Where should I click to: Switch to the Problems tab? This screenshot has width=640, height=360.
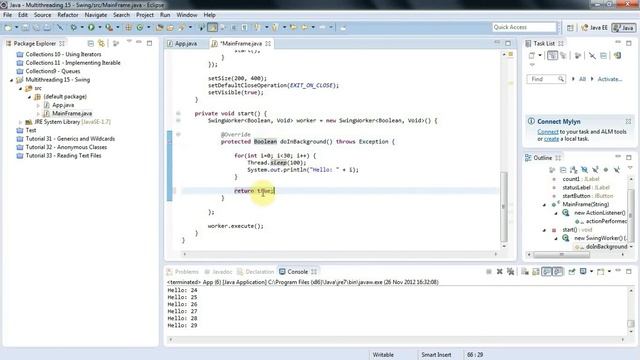pyautogui.click(x=183, y=271)
